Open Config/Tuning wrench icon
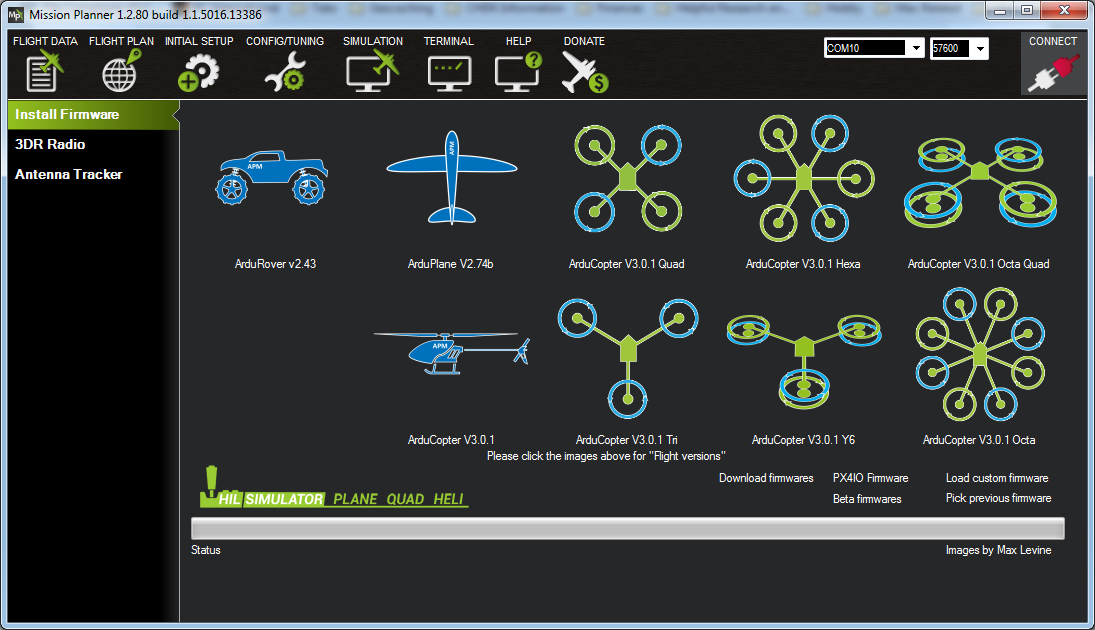Image resolution: width=1095 pixels, height=630 pixels. coord(285,72)
